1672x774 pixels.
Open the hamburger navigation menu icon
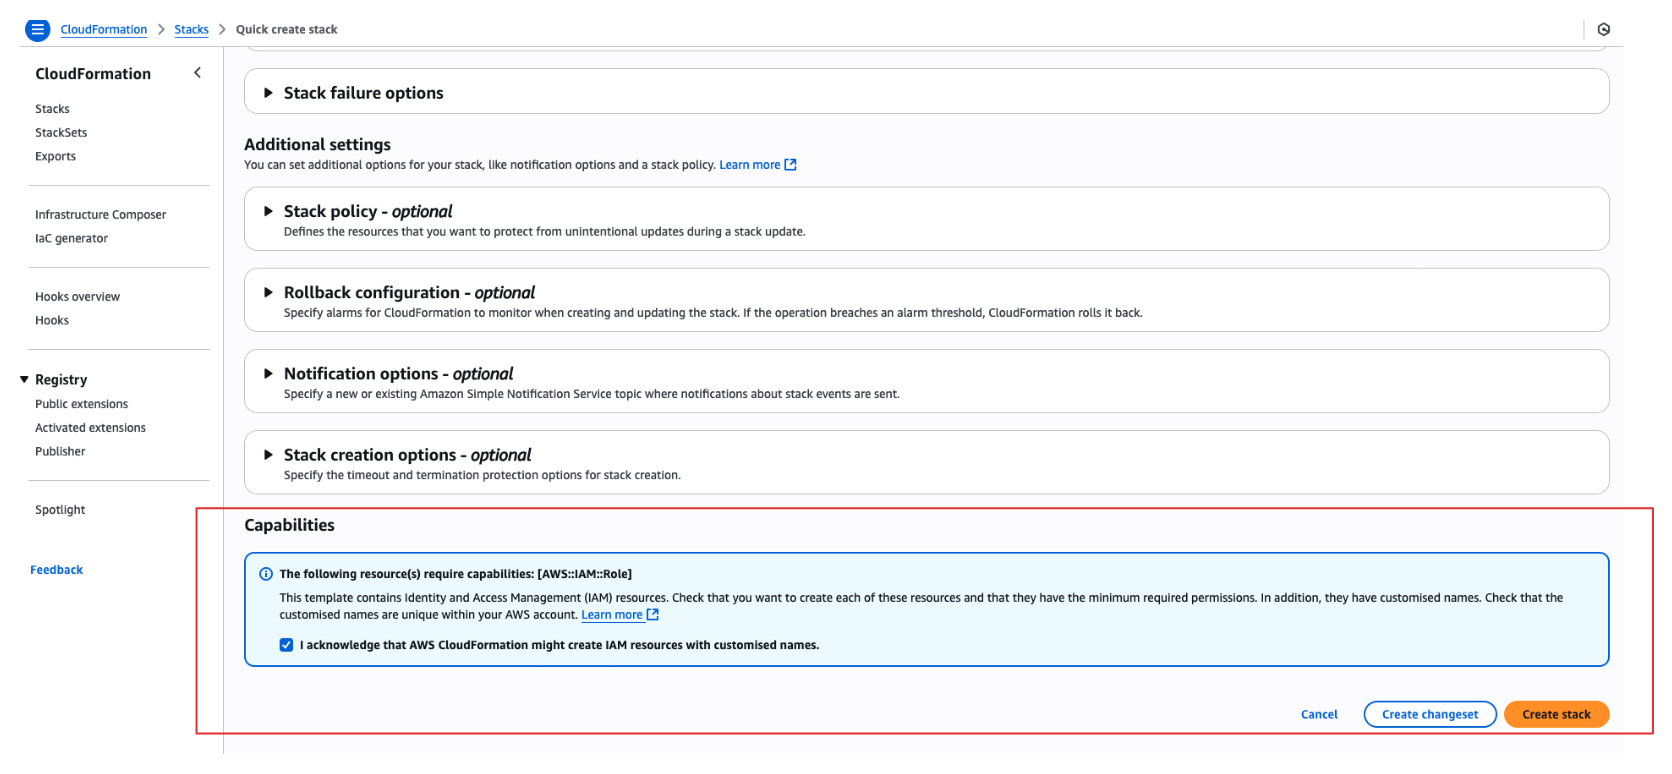click(x=37, y=30)
